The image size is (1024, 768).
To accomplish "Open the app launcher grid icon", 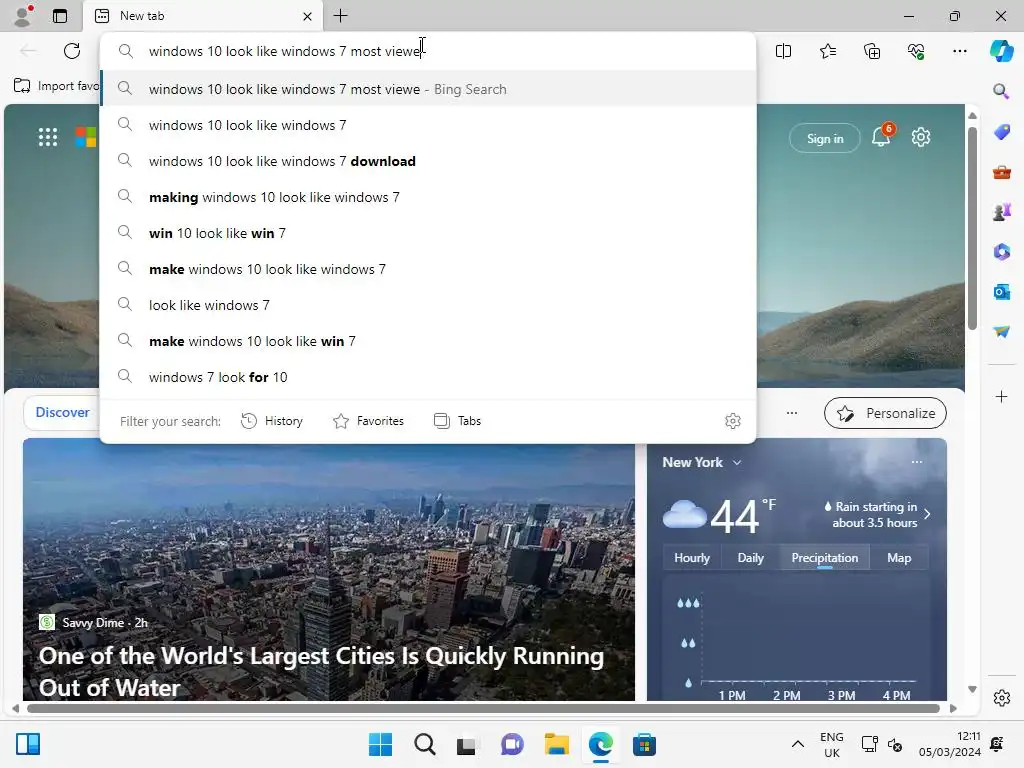I will [48, 137].
